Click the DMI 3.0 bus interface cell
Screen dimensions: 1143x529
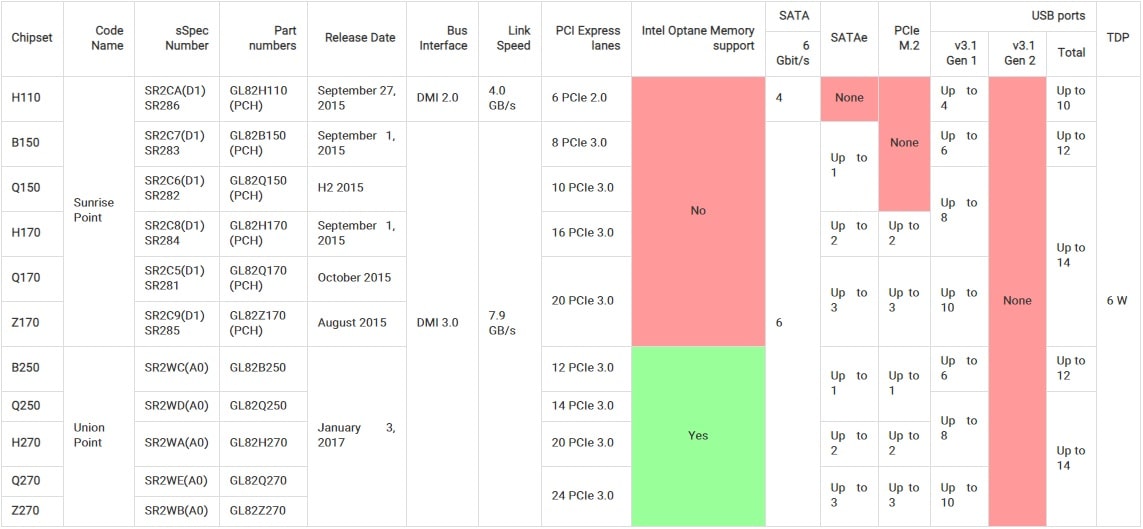(x=437, y=323)
